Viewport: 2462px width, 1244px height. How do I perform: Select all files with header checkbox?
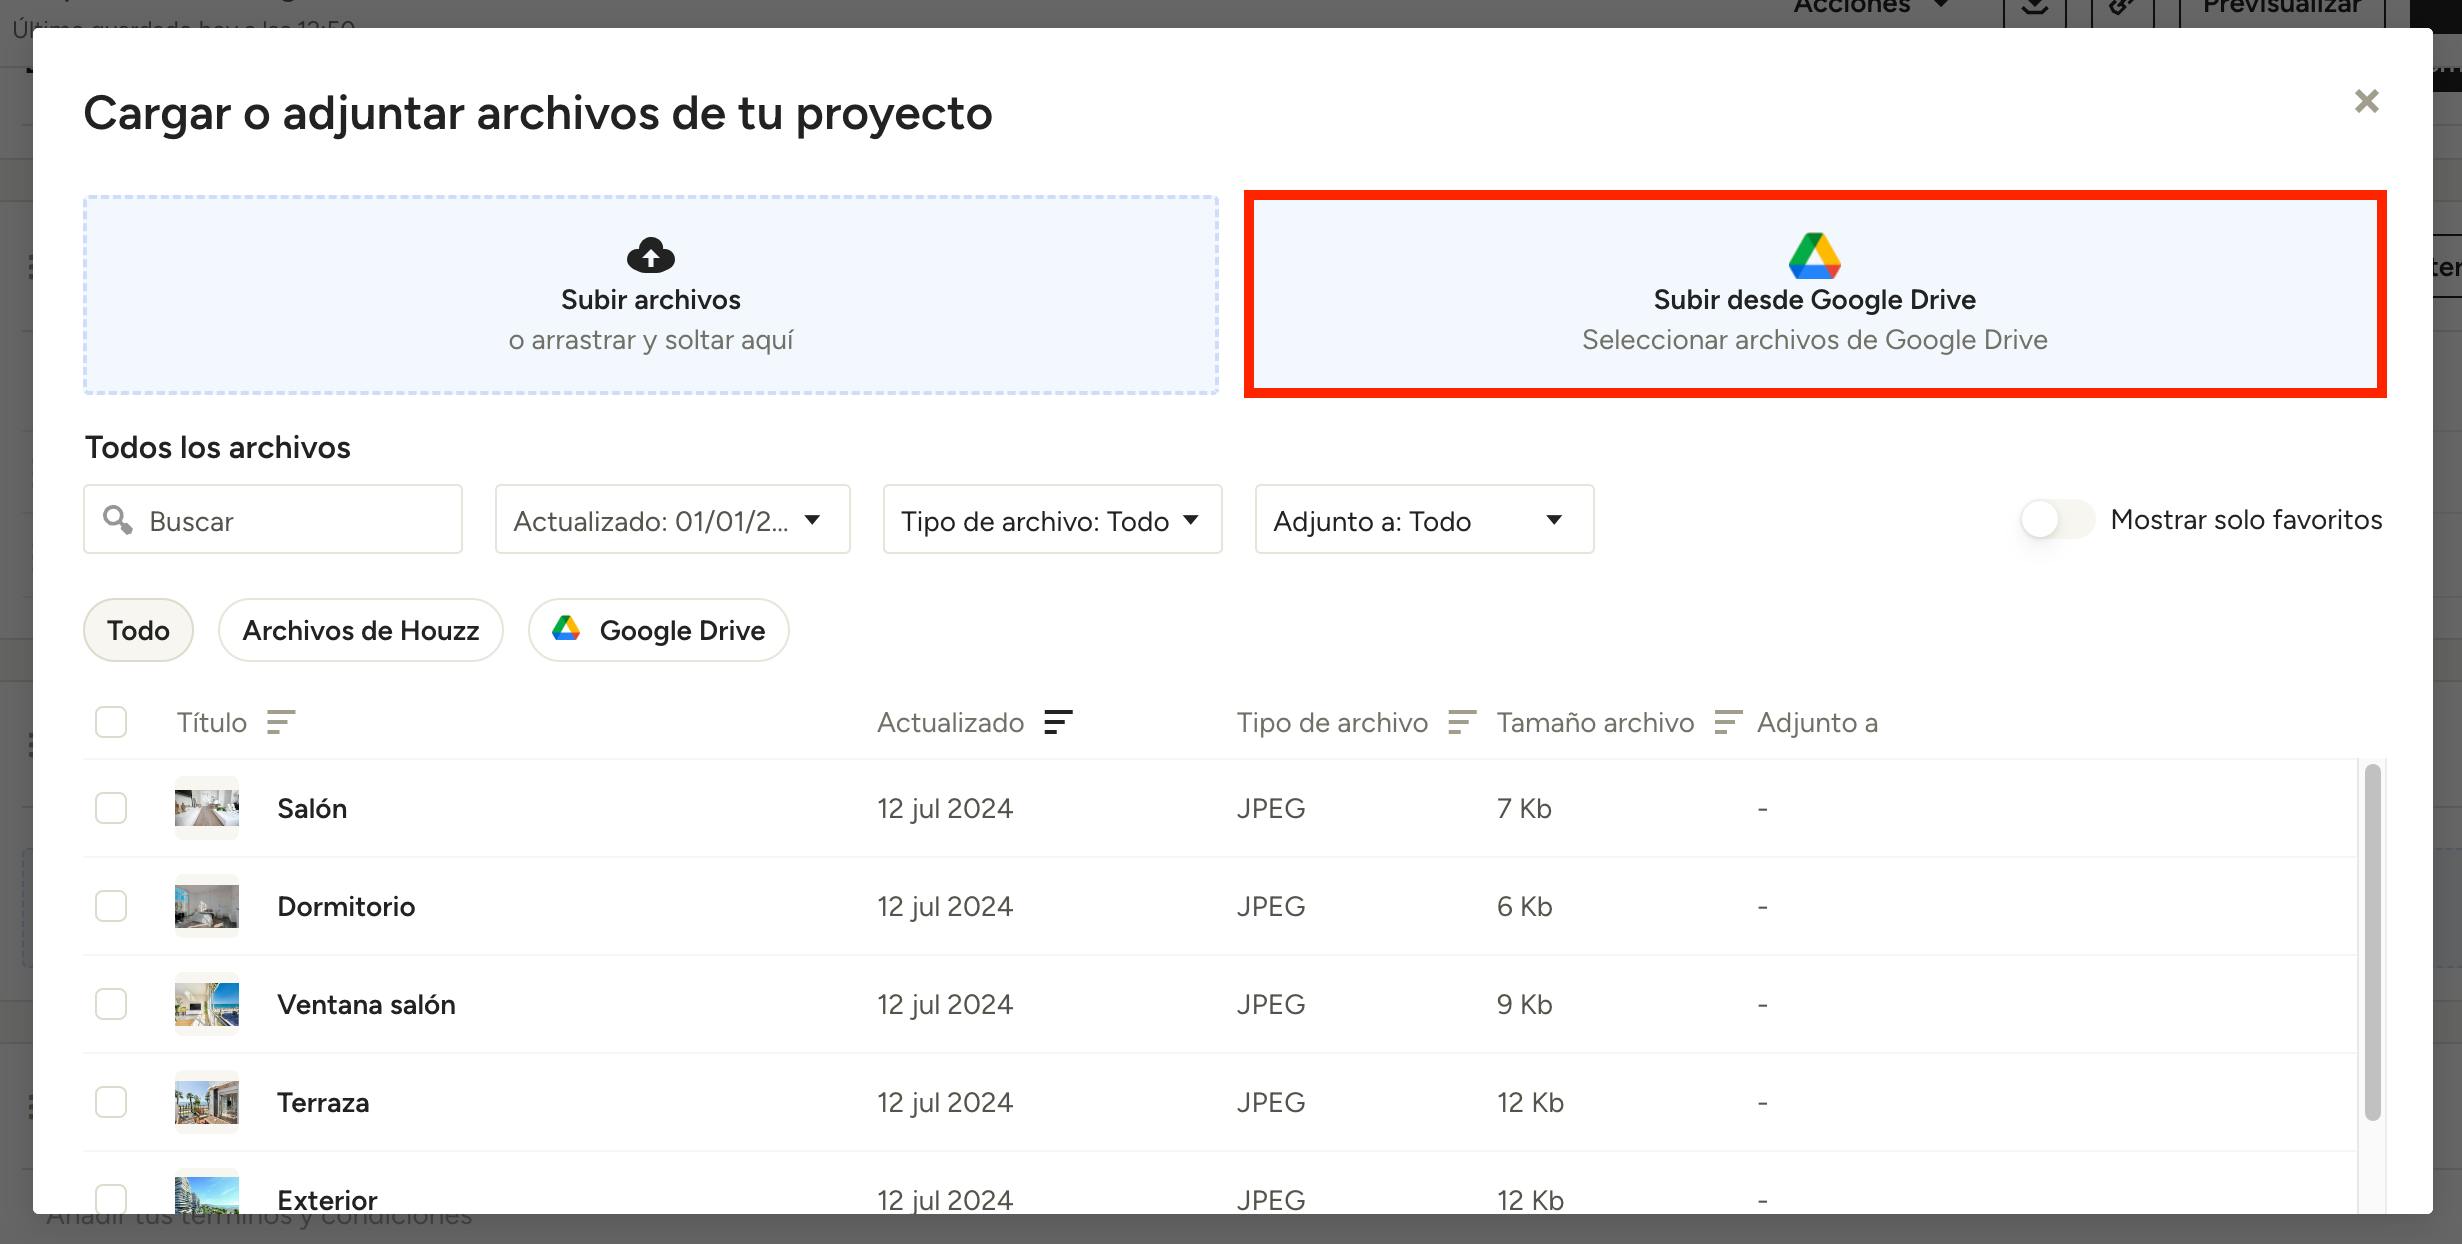pyautogui.click(x=111, y=722)
